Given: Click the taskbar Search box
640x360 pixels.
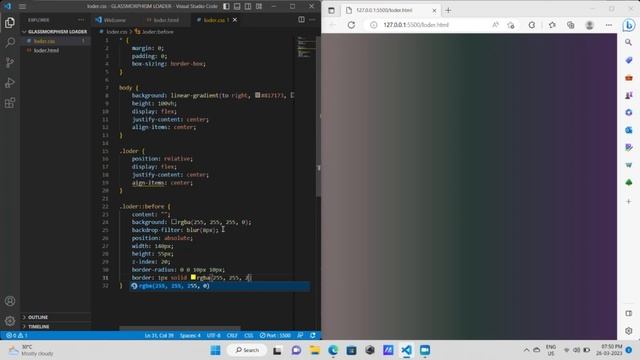Looking at the screenshot, I should [247, 350].
